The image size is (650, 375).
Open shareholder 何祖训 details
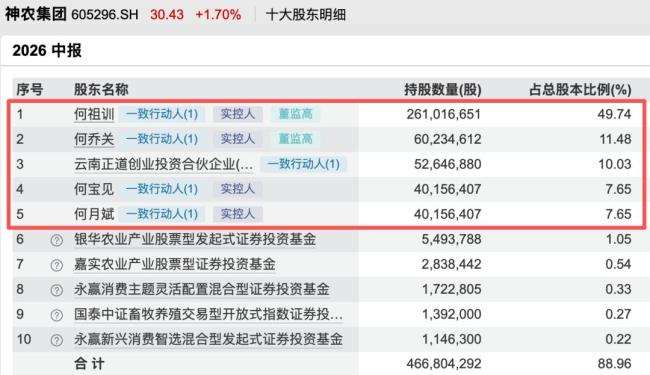(94, 114)
